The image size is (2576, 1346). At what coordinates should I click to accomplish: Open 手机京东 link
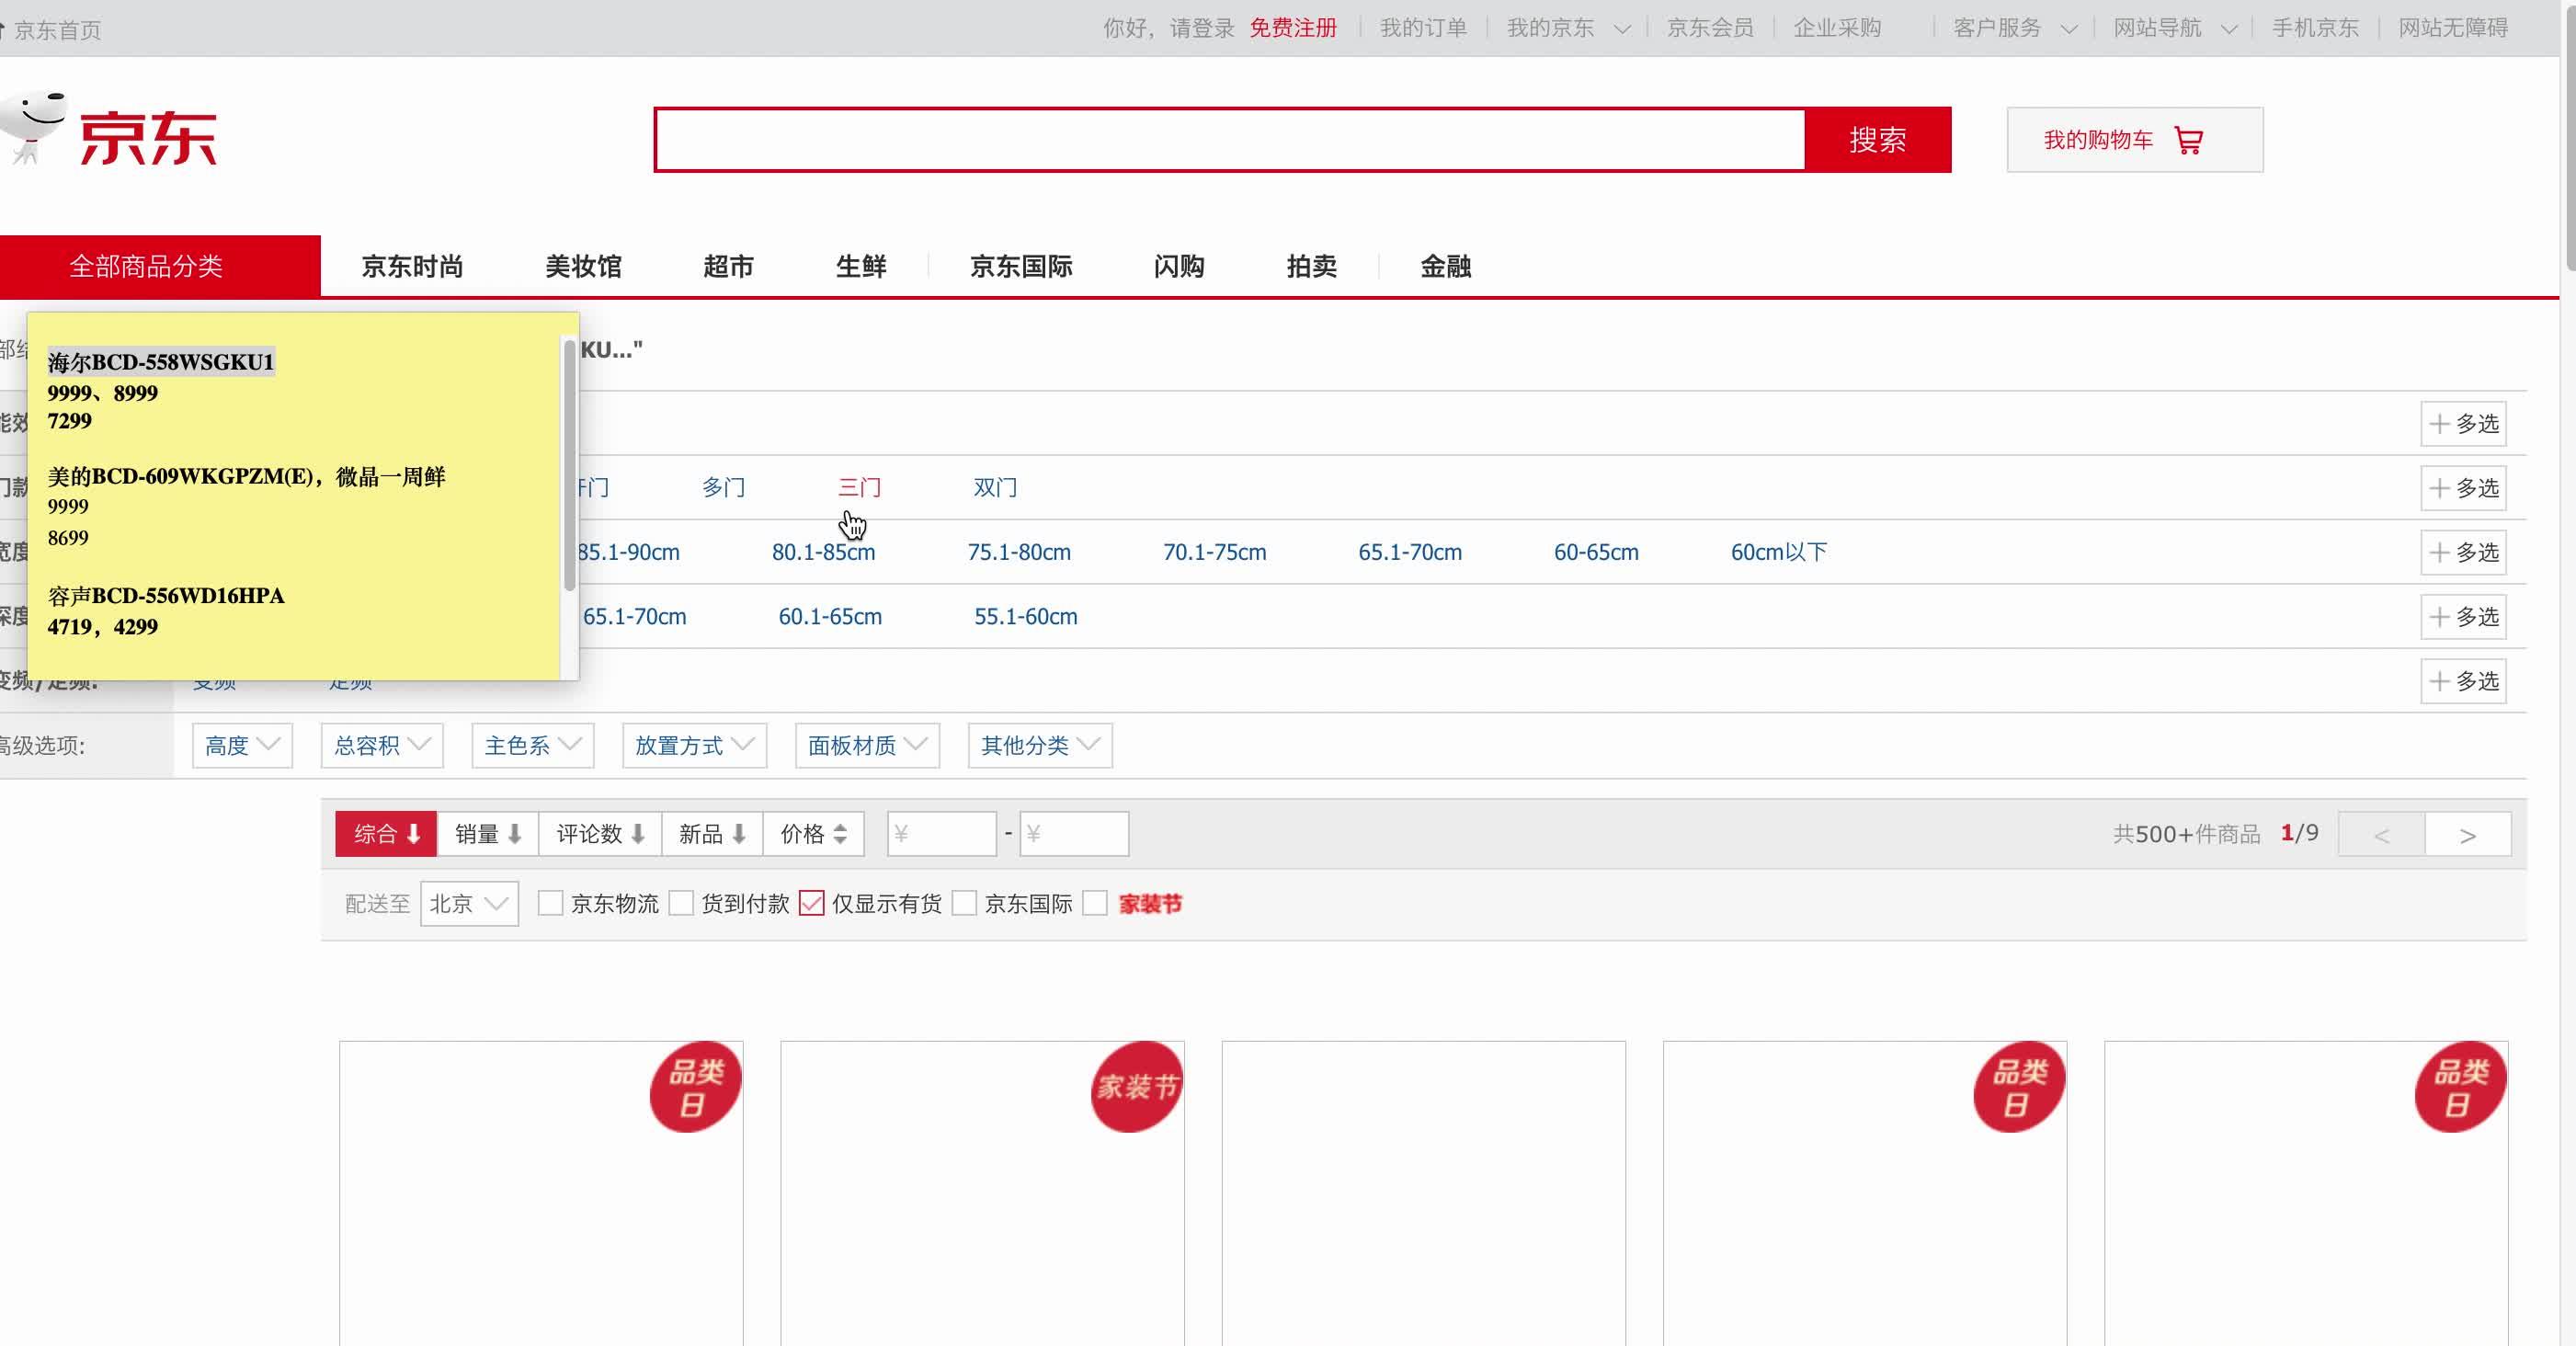(2315, 28)
